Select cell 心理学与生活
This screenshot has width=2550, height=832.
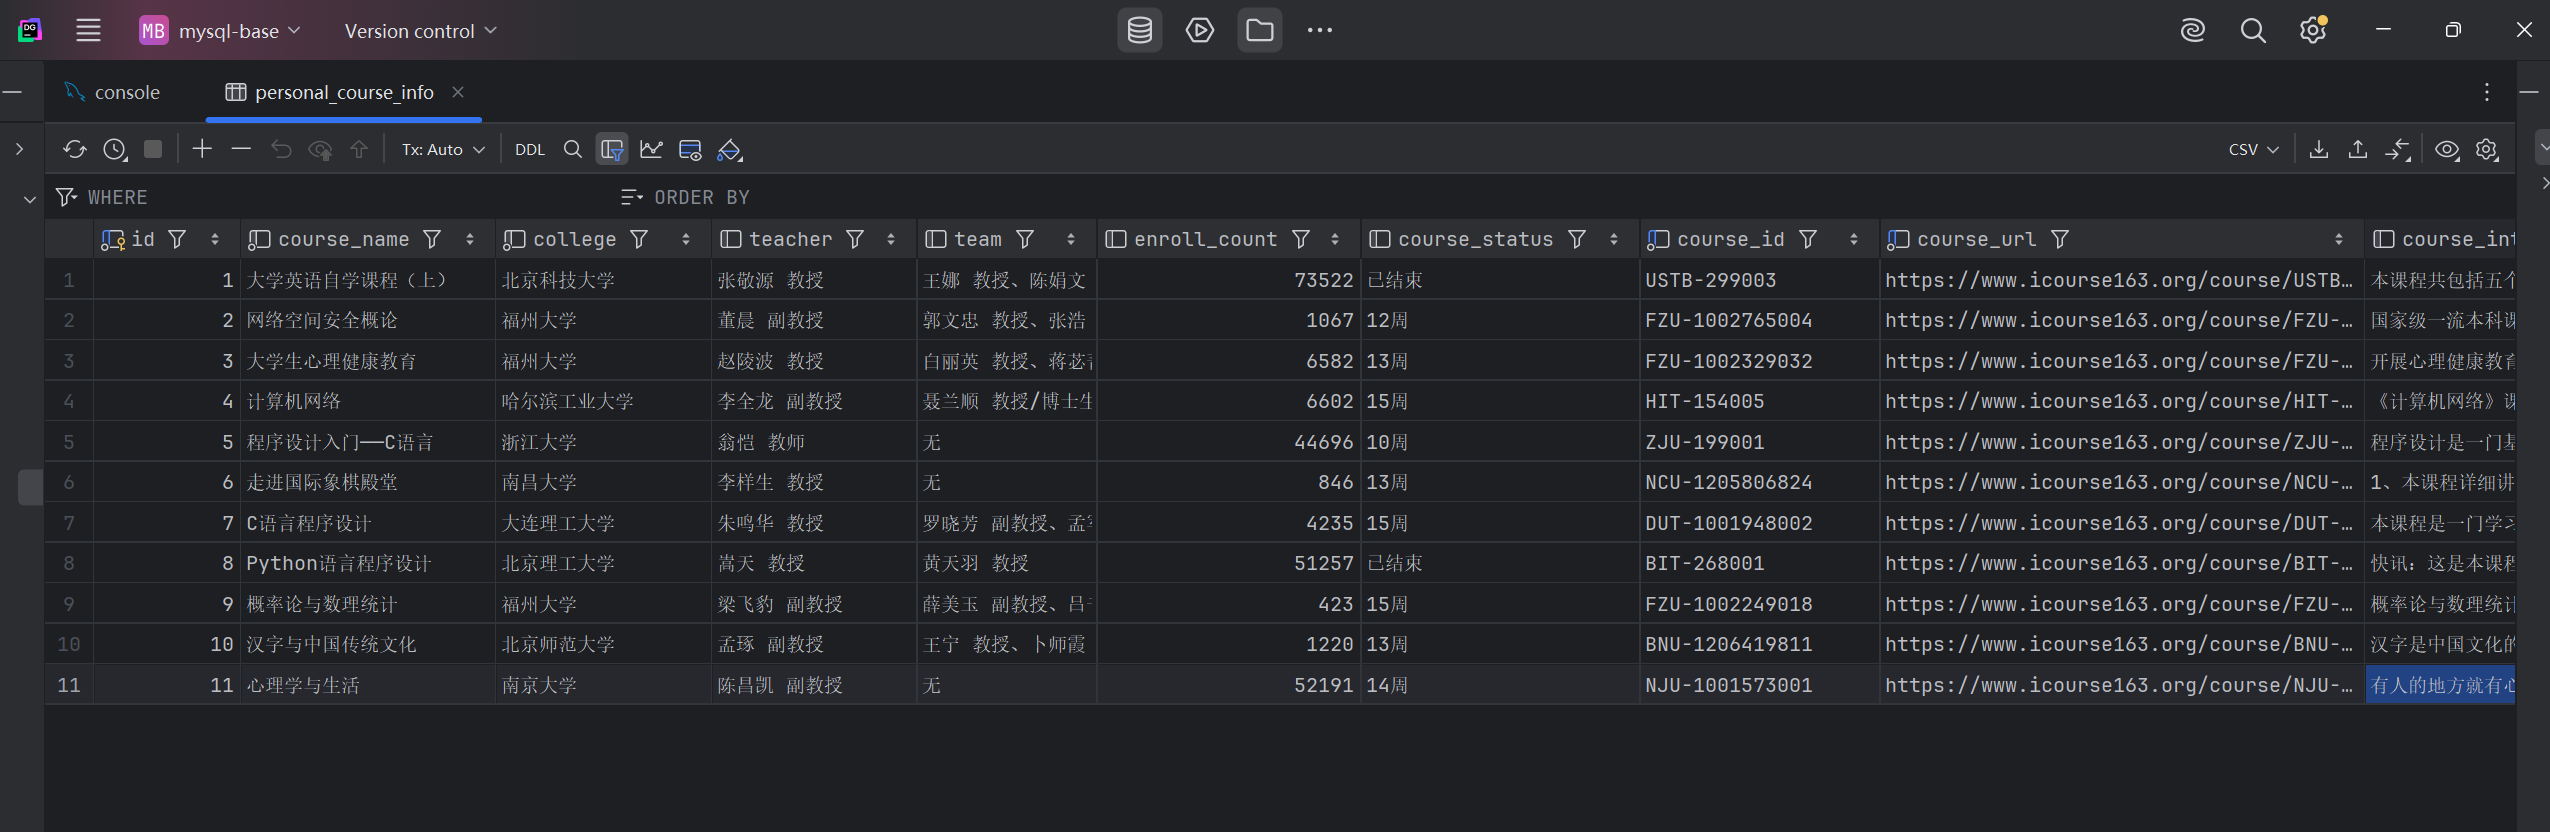coord(367,686)
